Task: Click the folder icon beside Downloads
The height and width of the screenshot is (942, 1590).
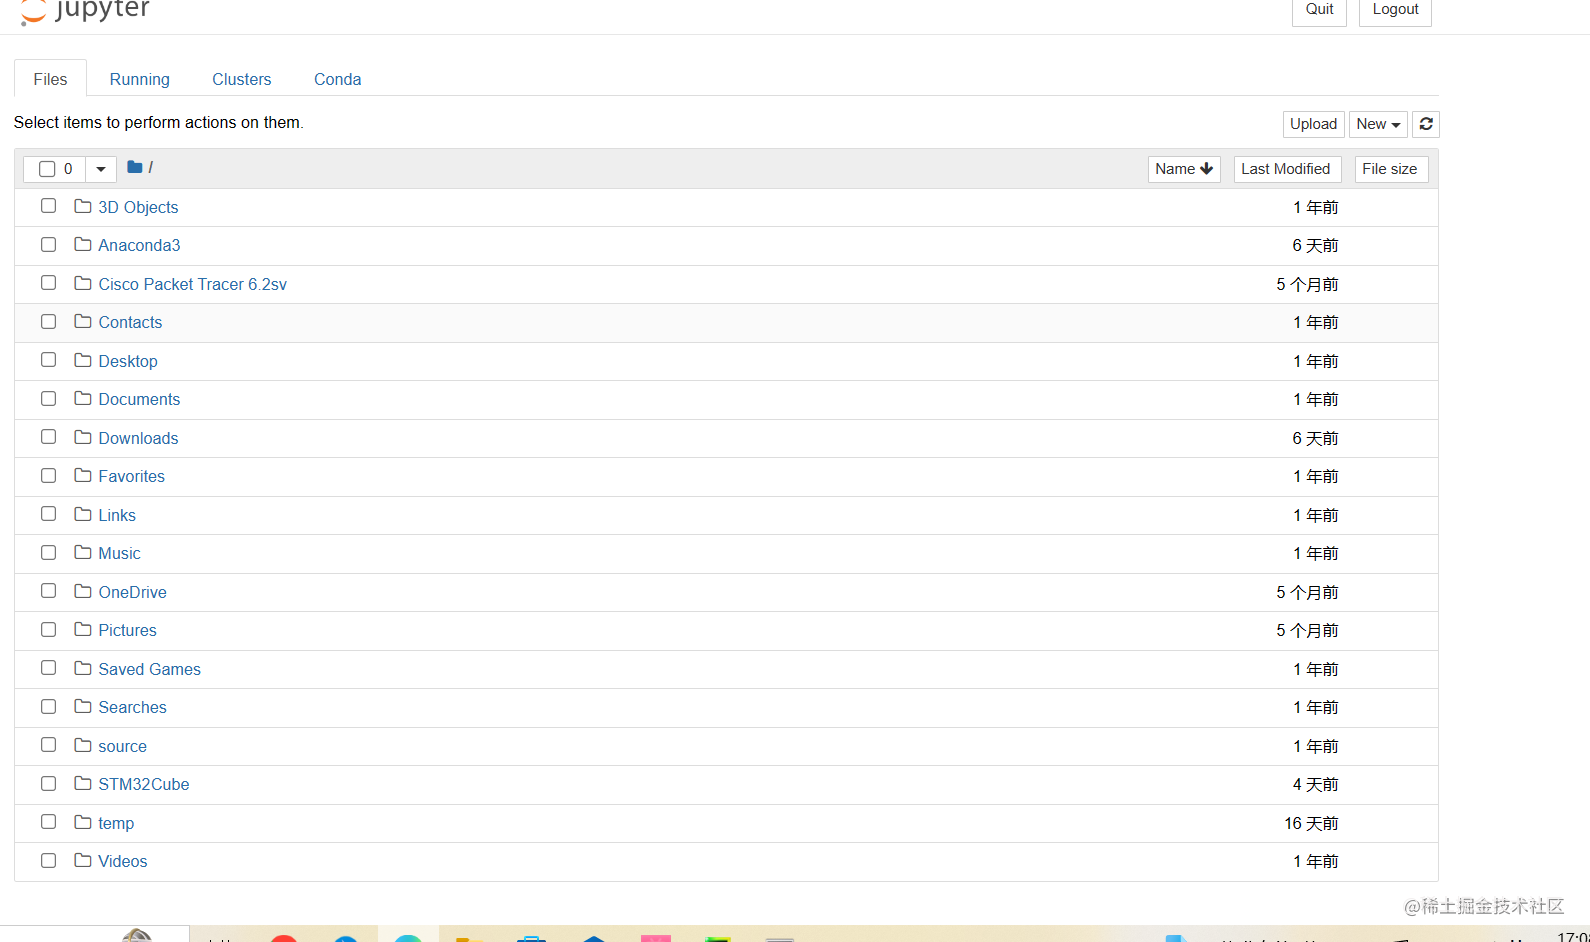Action: [83, 437]
